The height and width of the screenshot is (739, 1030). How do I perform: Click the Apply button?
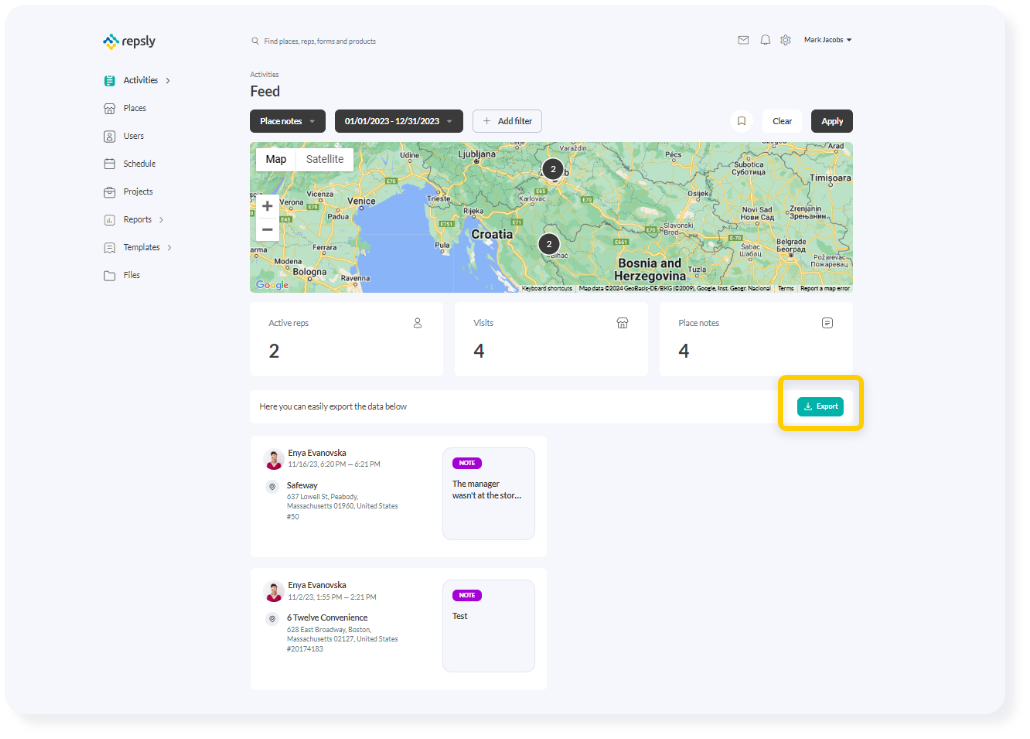832,121
